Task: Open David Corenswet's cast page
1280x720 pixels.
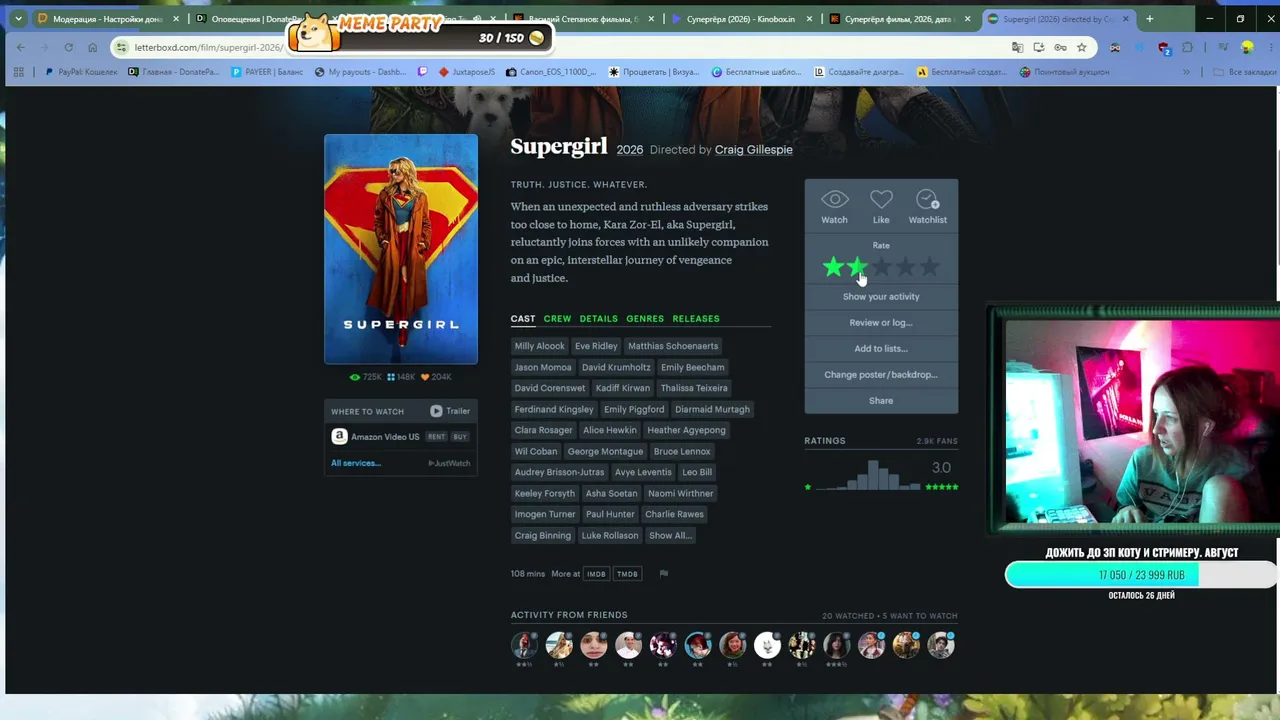Action: (x=549, y=388)
